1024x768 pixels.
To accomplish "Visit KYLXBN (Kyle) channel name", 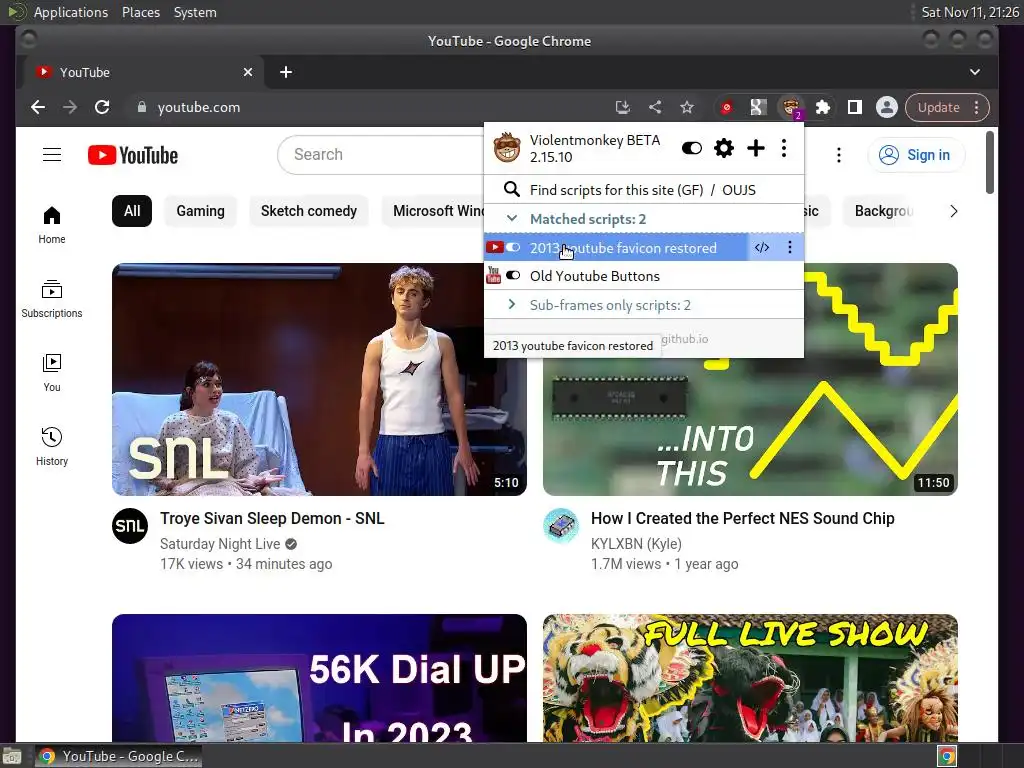I will click(x=636, y=544).
